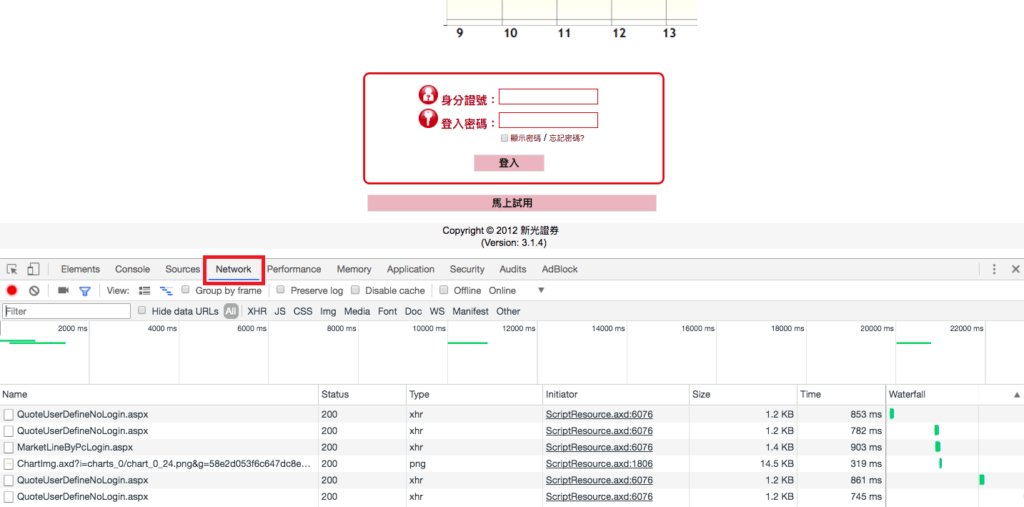1024x507 pixels.
Task: Open the Audits tab
Action: pos(513,269)
